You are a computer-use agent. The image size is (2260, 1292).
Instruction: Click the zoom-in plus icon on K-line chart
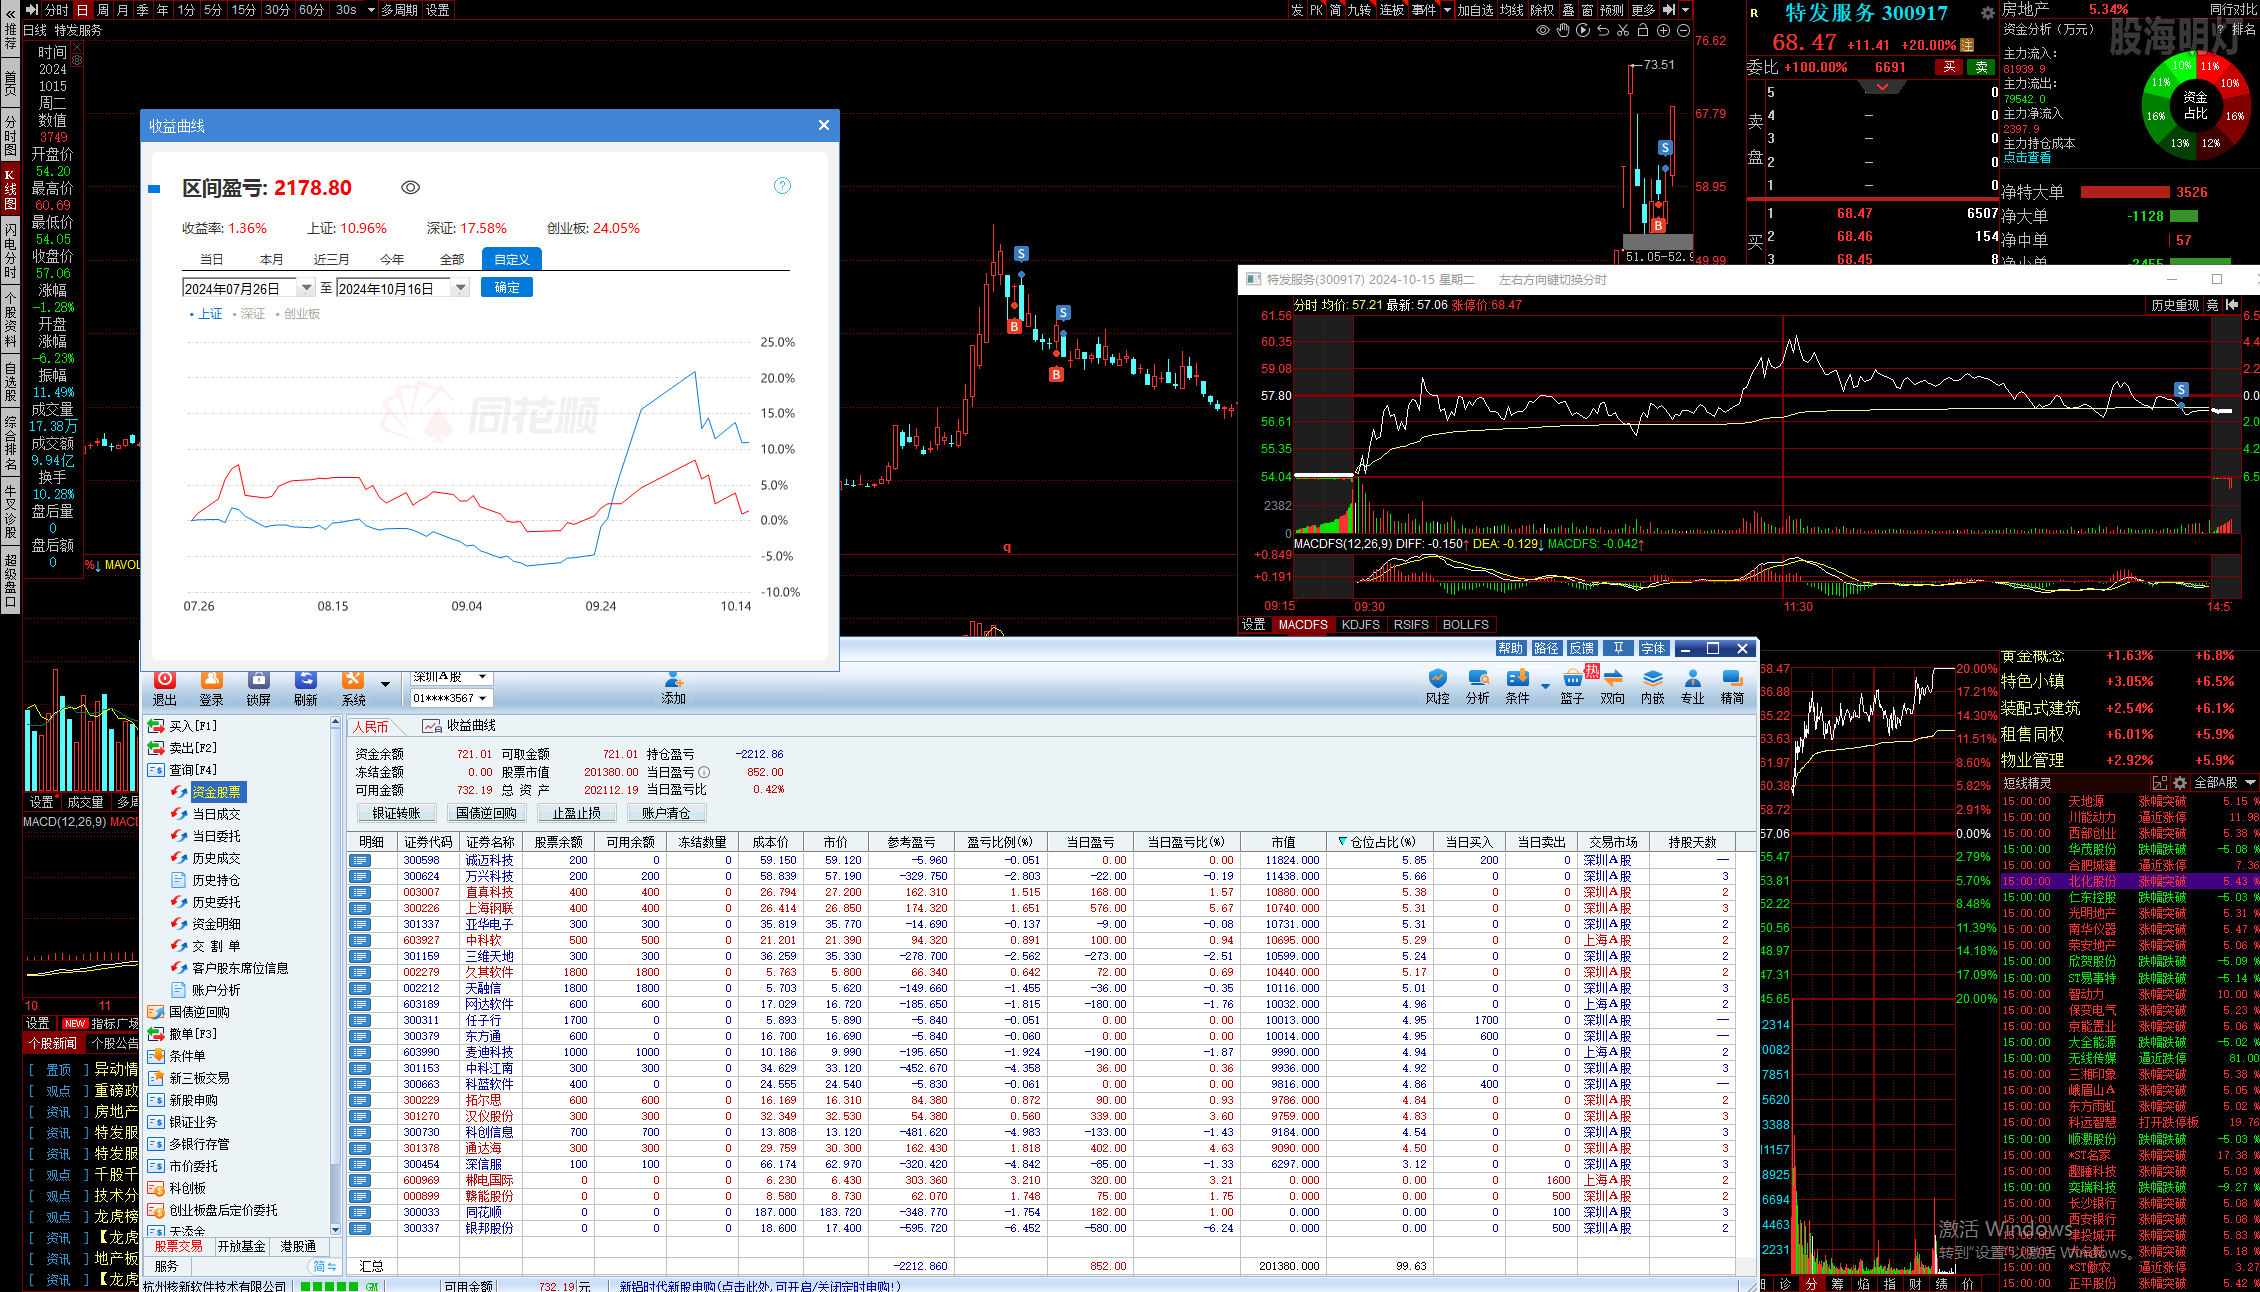pos(1663,30)
